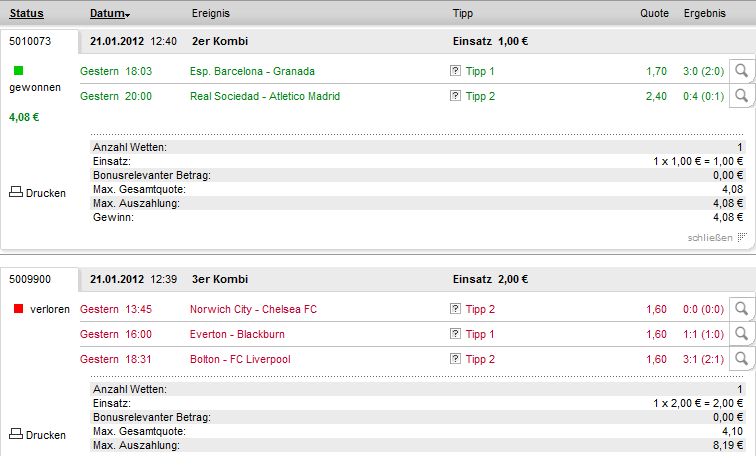
Task: Open magnifier for Norwich City - Chelsea match
Action: pos(741,309)
